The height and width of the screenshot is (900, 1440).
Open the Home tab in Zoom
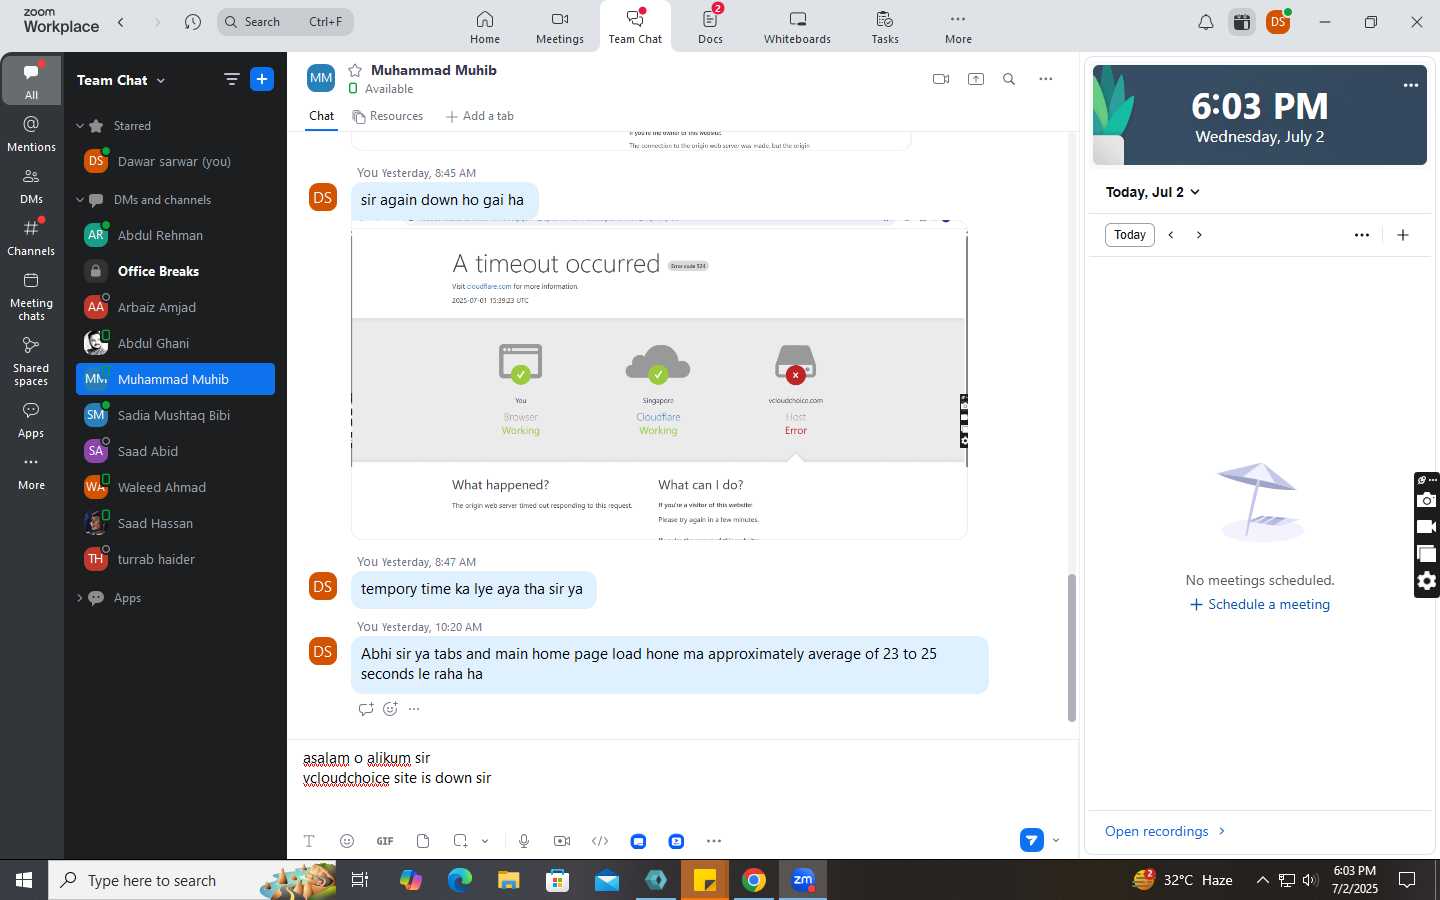(485, 27)
